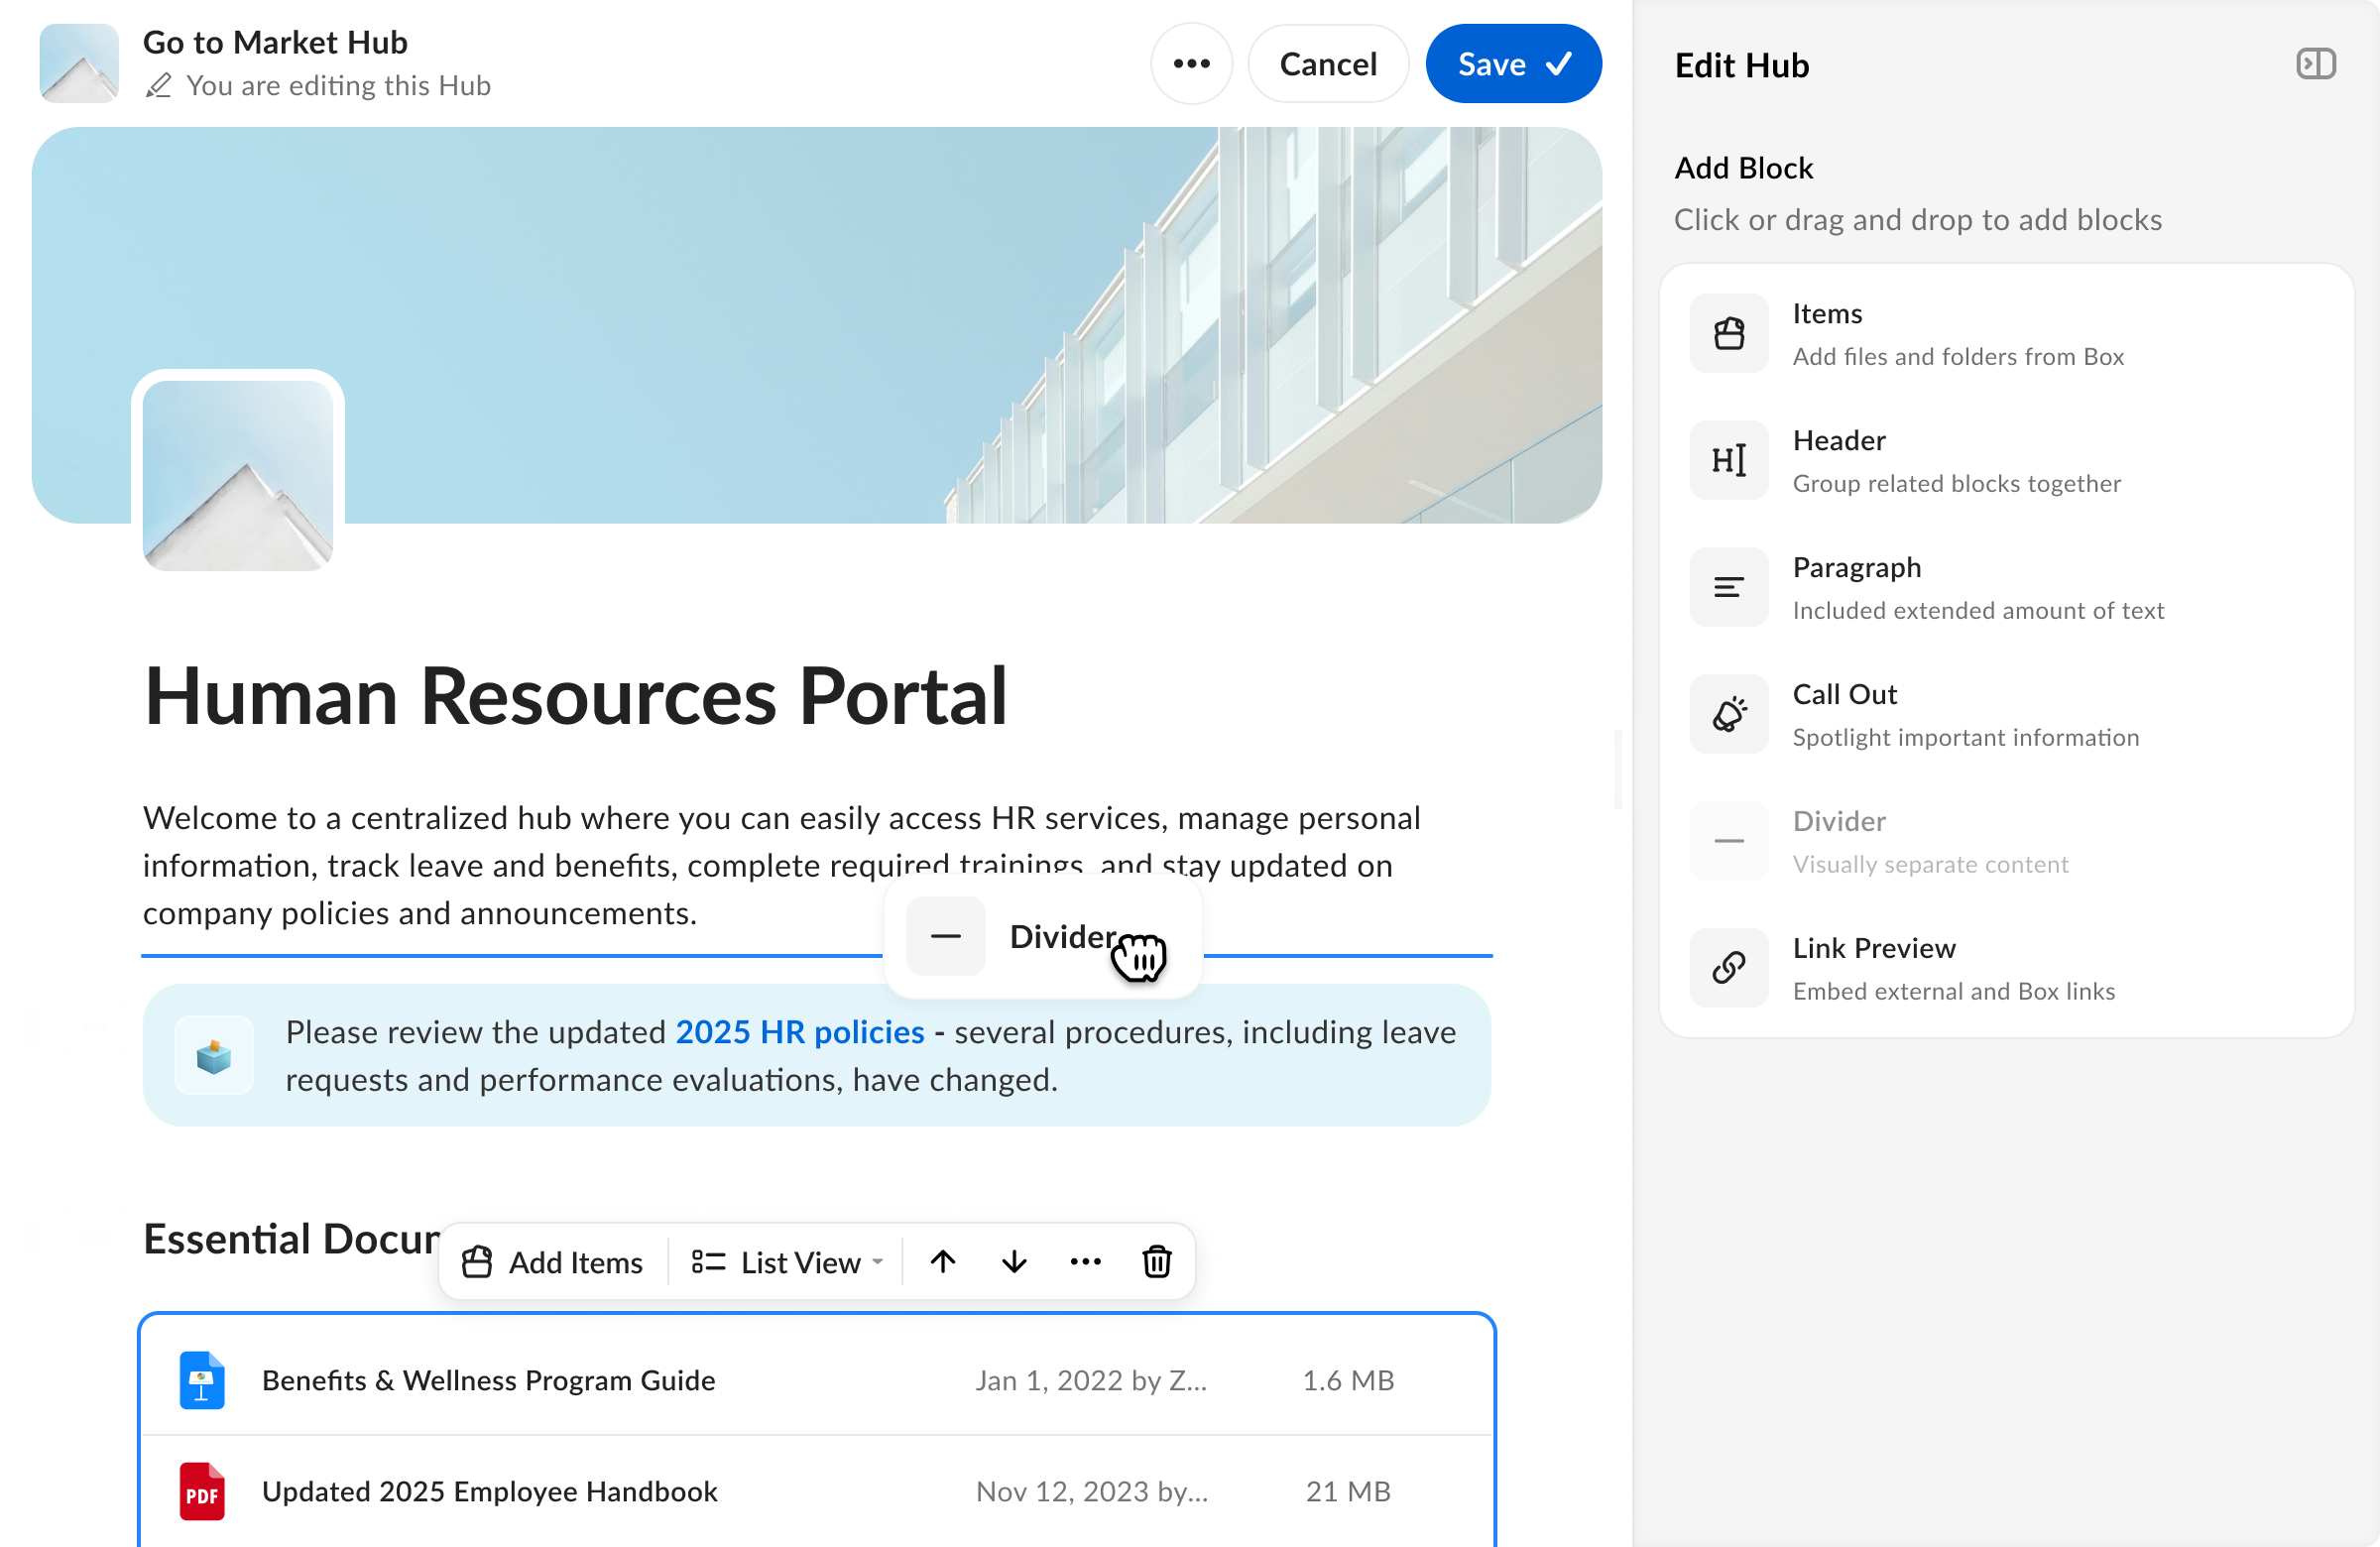The height and width of the screenshot is (1547, 2380).
Task: Add a Link Preview block
Action: [x=2006, y=968]
